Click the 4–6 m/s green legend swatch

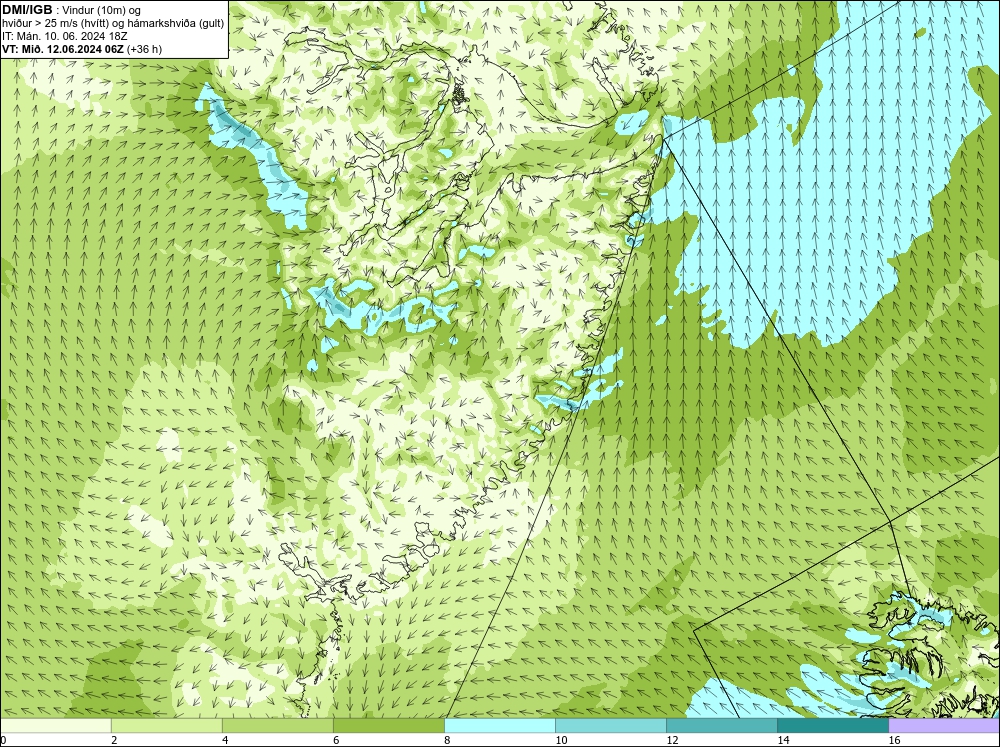coord(277,725)
